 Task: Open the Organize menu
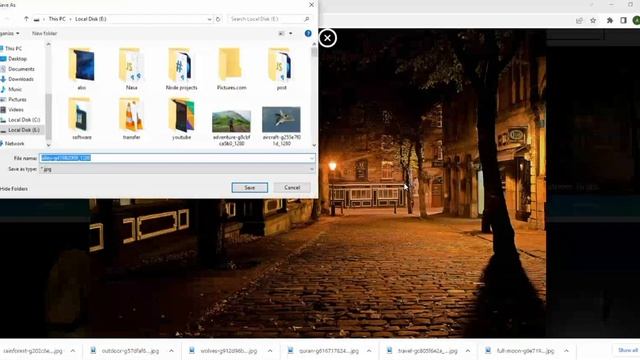pos(9,33)
